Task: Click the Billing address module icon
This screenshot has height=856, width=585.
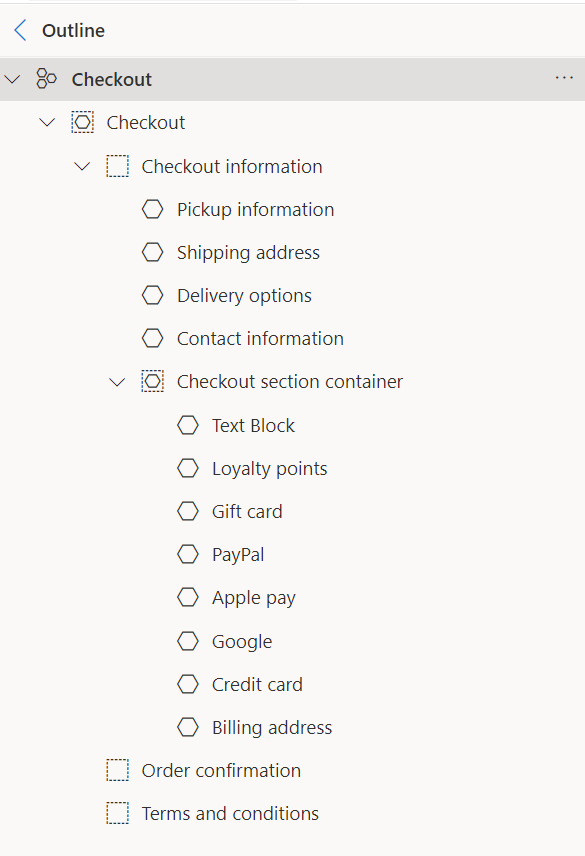Action: (x=188, y=727)
